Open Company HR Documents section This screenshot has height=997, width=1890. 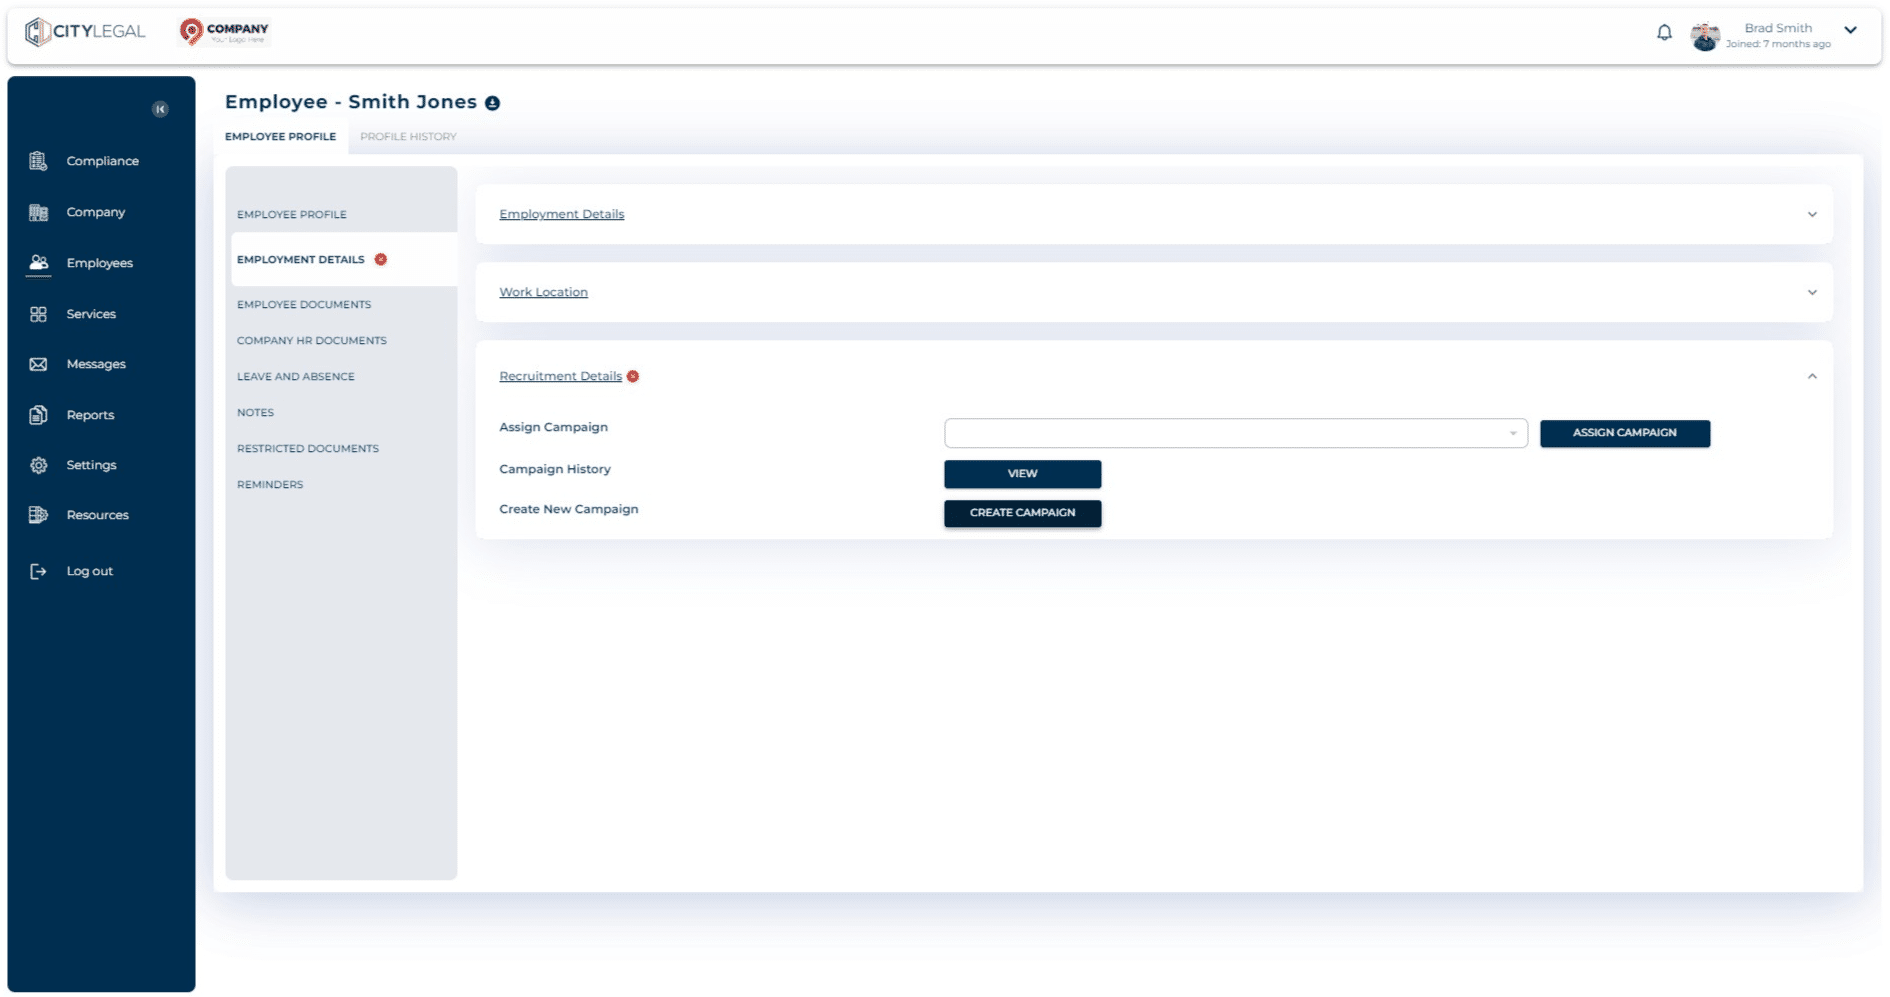click(x=311, y=340)
